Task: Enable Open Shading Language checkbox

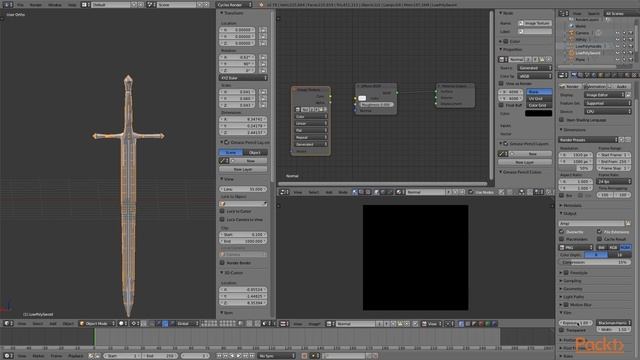Action: click(x=562, y=120)
